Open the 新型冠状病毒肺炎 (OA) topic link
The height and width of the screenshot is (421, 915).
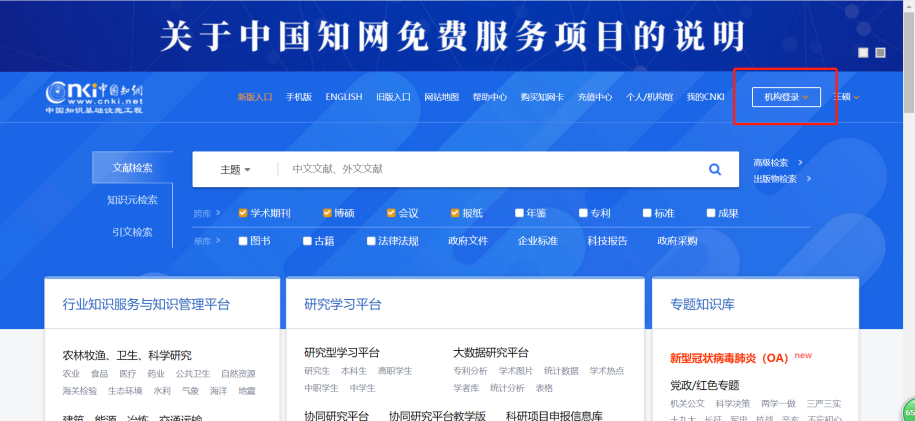click(x=729, y=357)
